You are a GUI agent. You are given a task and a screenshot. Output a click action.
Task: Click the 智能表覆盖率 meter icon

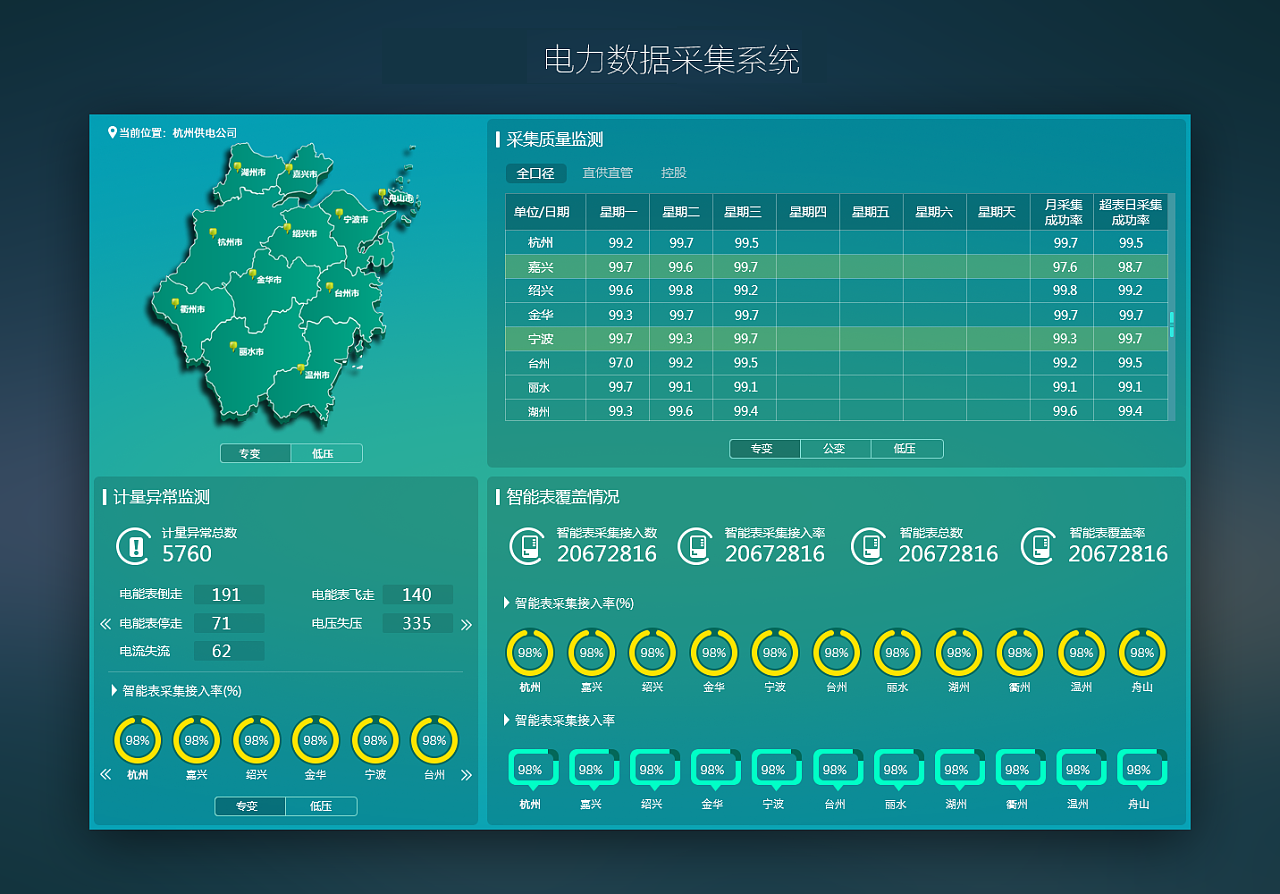point(1038,546)
